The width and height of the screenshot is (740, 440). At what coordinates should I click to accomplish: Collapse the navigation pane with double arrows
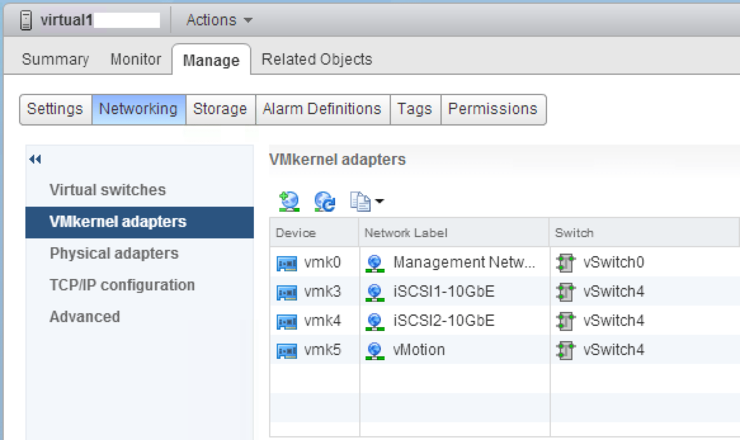(35, 160)
